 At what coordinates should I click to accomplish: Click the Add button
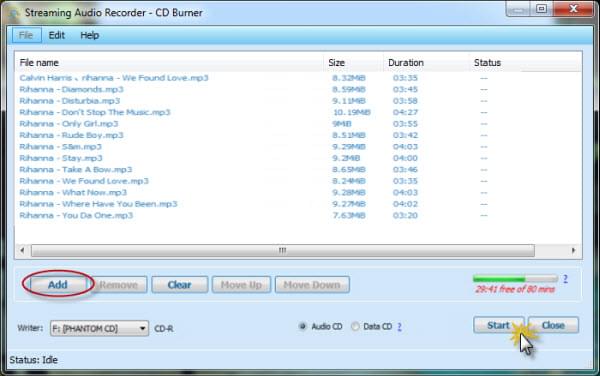pos(58,285)
